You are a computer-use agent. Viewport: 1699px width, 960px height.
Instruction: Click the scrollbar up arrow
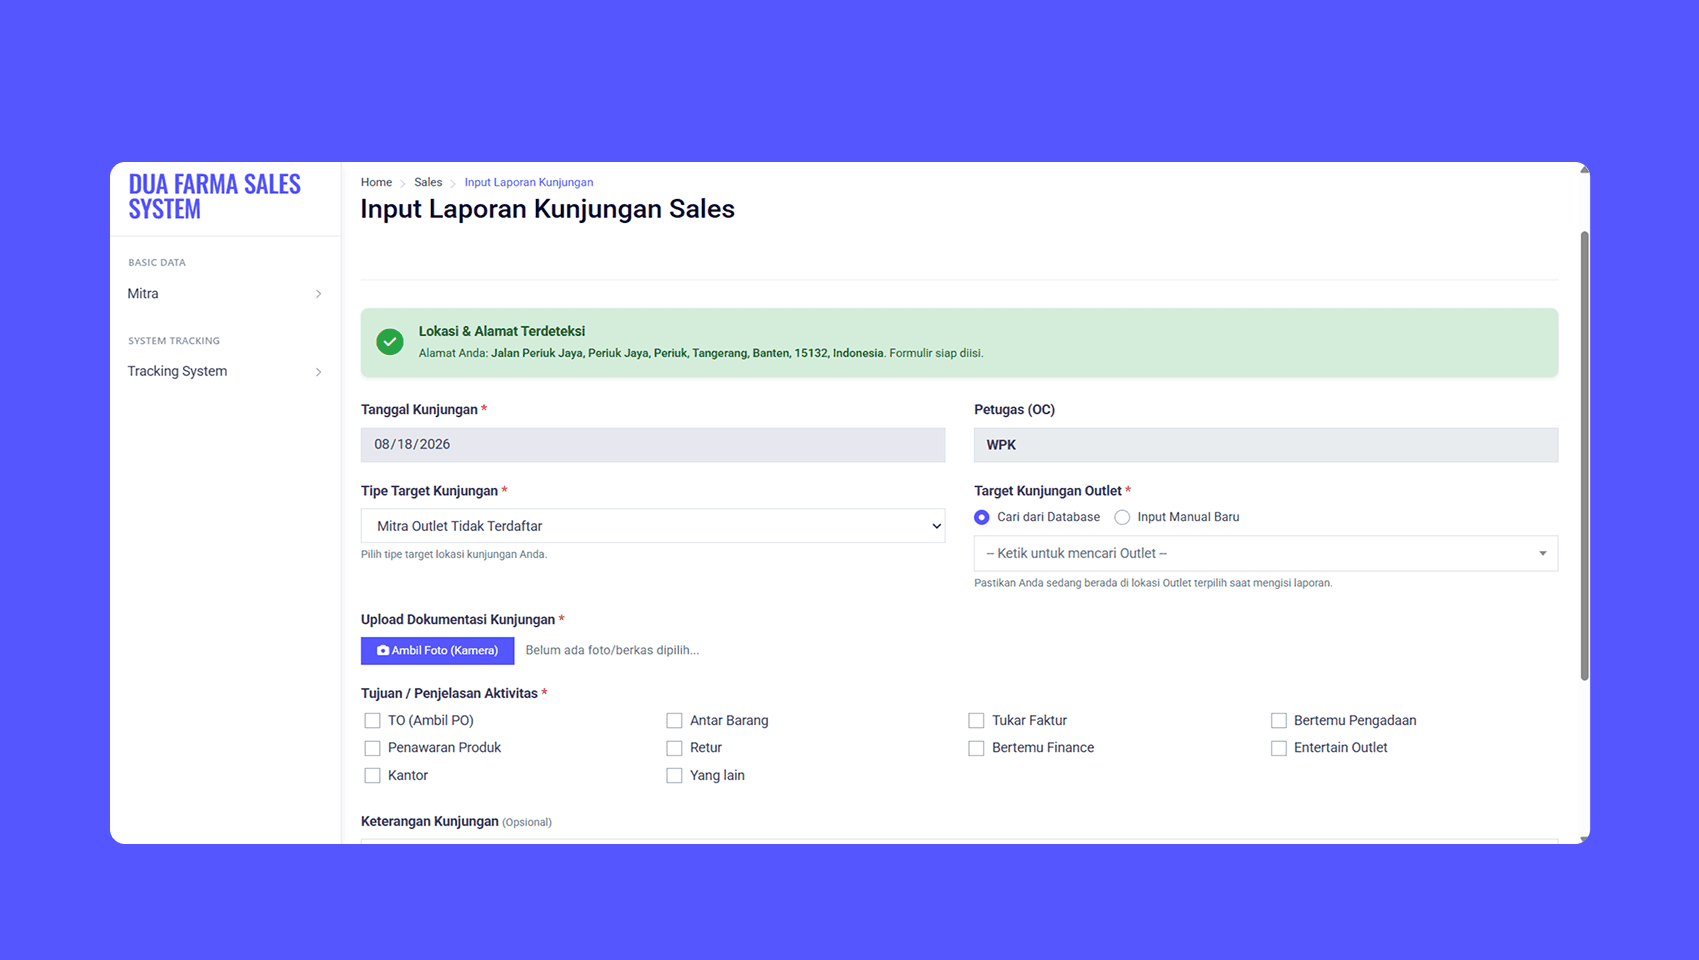pyautogui.click(x=1584, y=170)
